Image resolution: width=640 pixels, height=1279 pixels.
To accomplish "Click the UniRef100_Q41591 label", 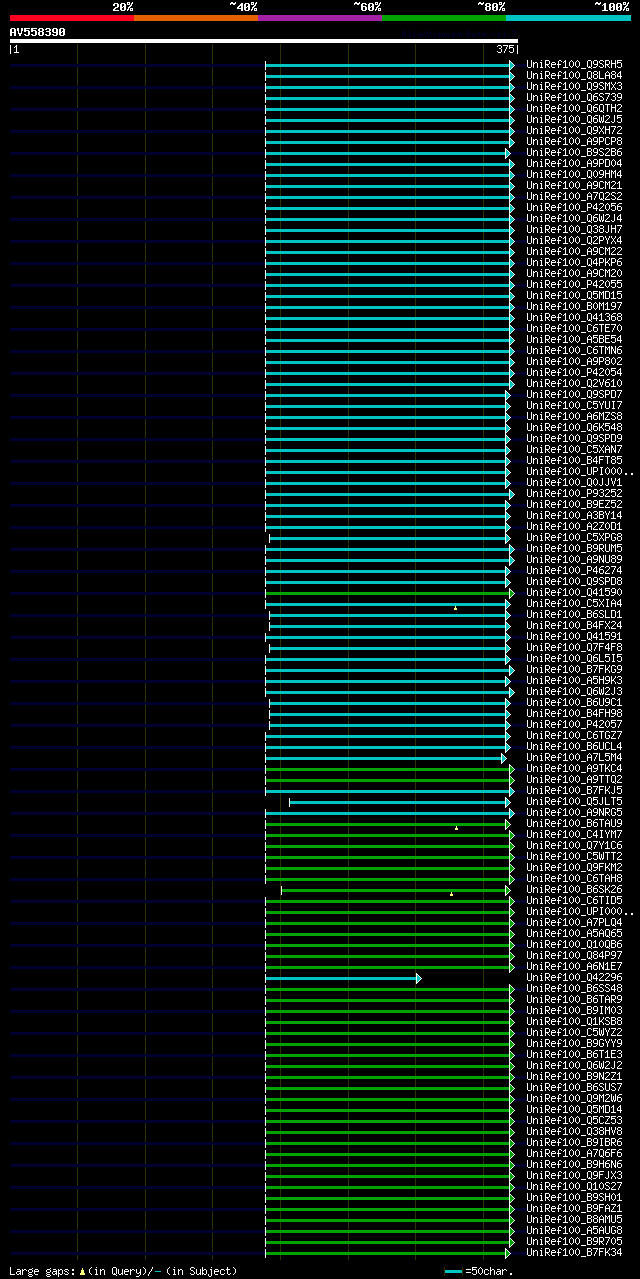I will 574,636.
